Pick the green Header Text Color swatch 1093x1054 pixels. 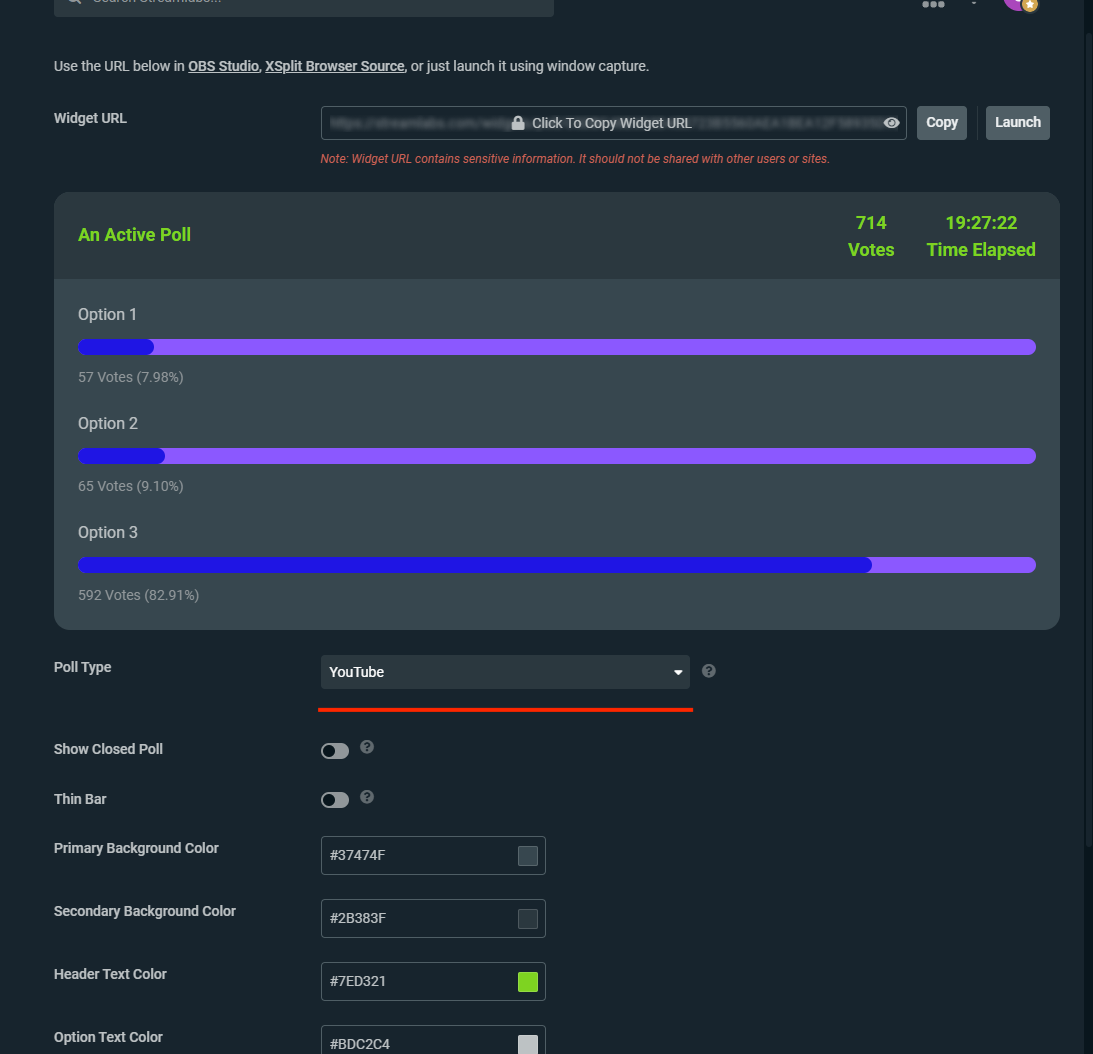coord(527,981)
